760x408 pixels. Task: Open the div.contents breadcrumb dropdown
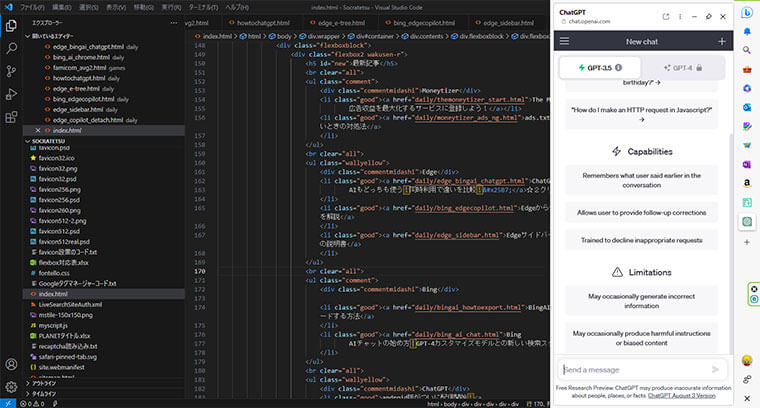(422, 36)
